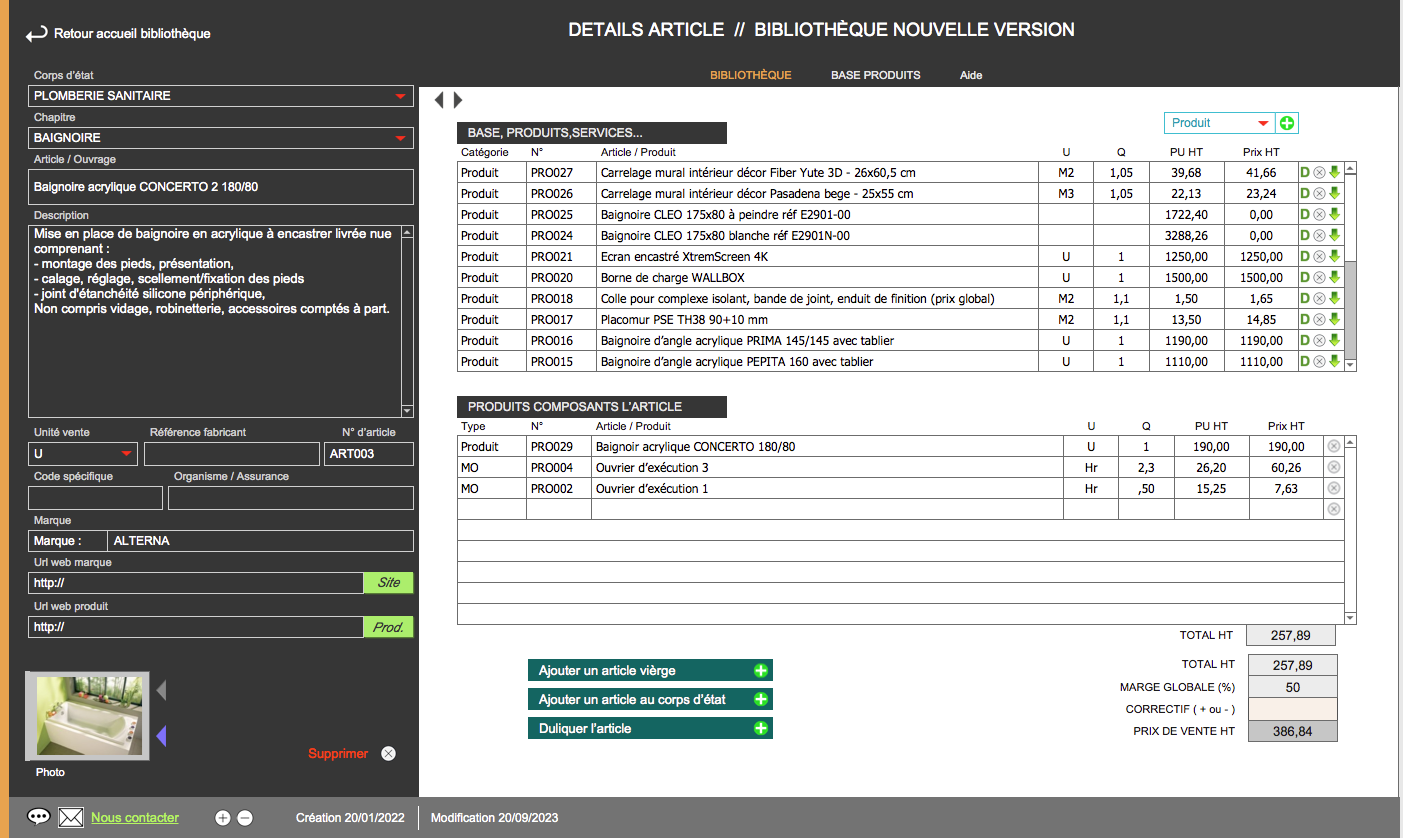Click green D icon on PRO024 row
The image size is (1403, 838).
pos(1304,235)
